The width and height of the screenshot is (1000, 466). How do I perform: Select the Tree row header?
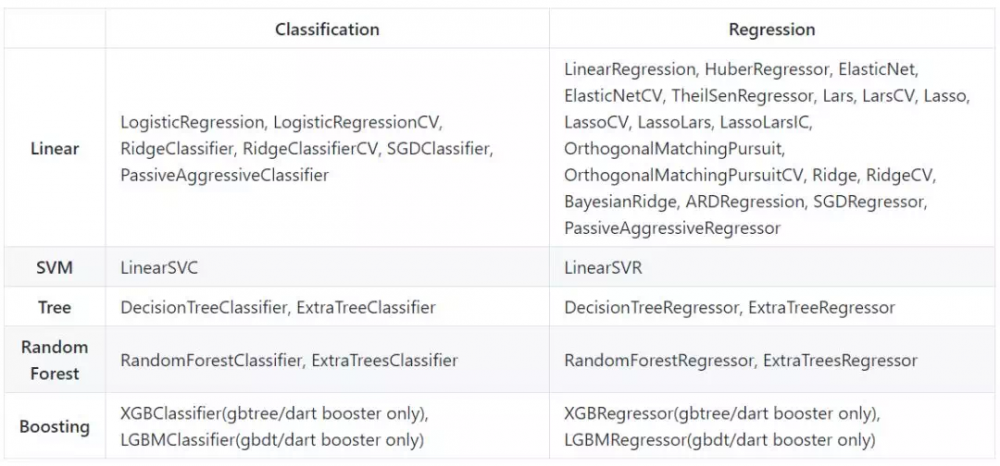point(55,307)
